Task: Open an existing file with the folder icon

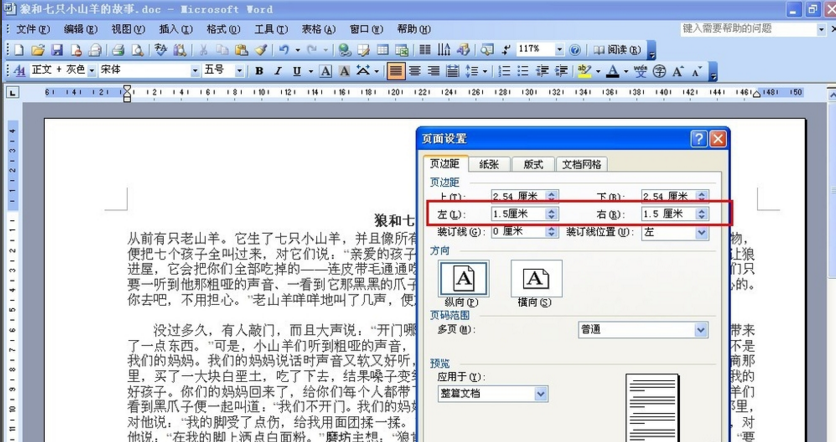Action: 37,50
